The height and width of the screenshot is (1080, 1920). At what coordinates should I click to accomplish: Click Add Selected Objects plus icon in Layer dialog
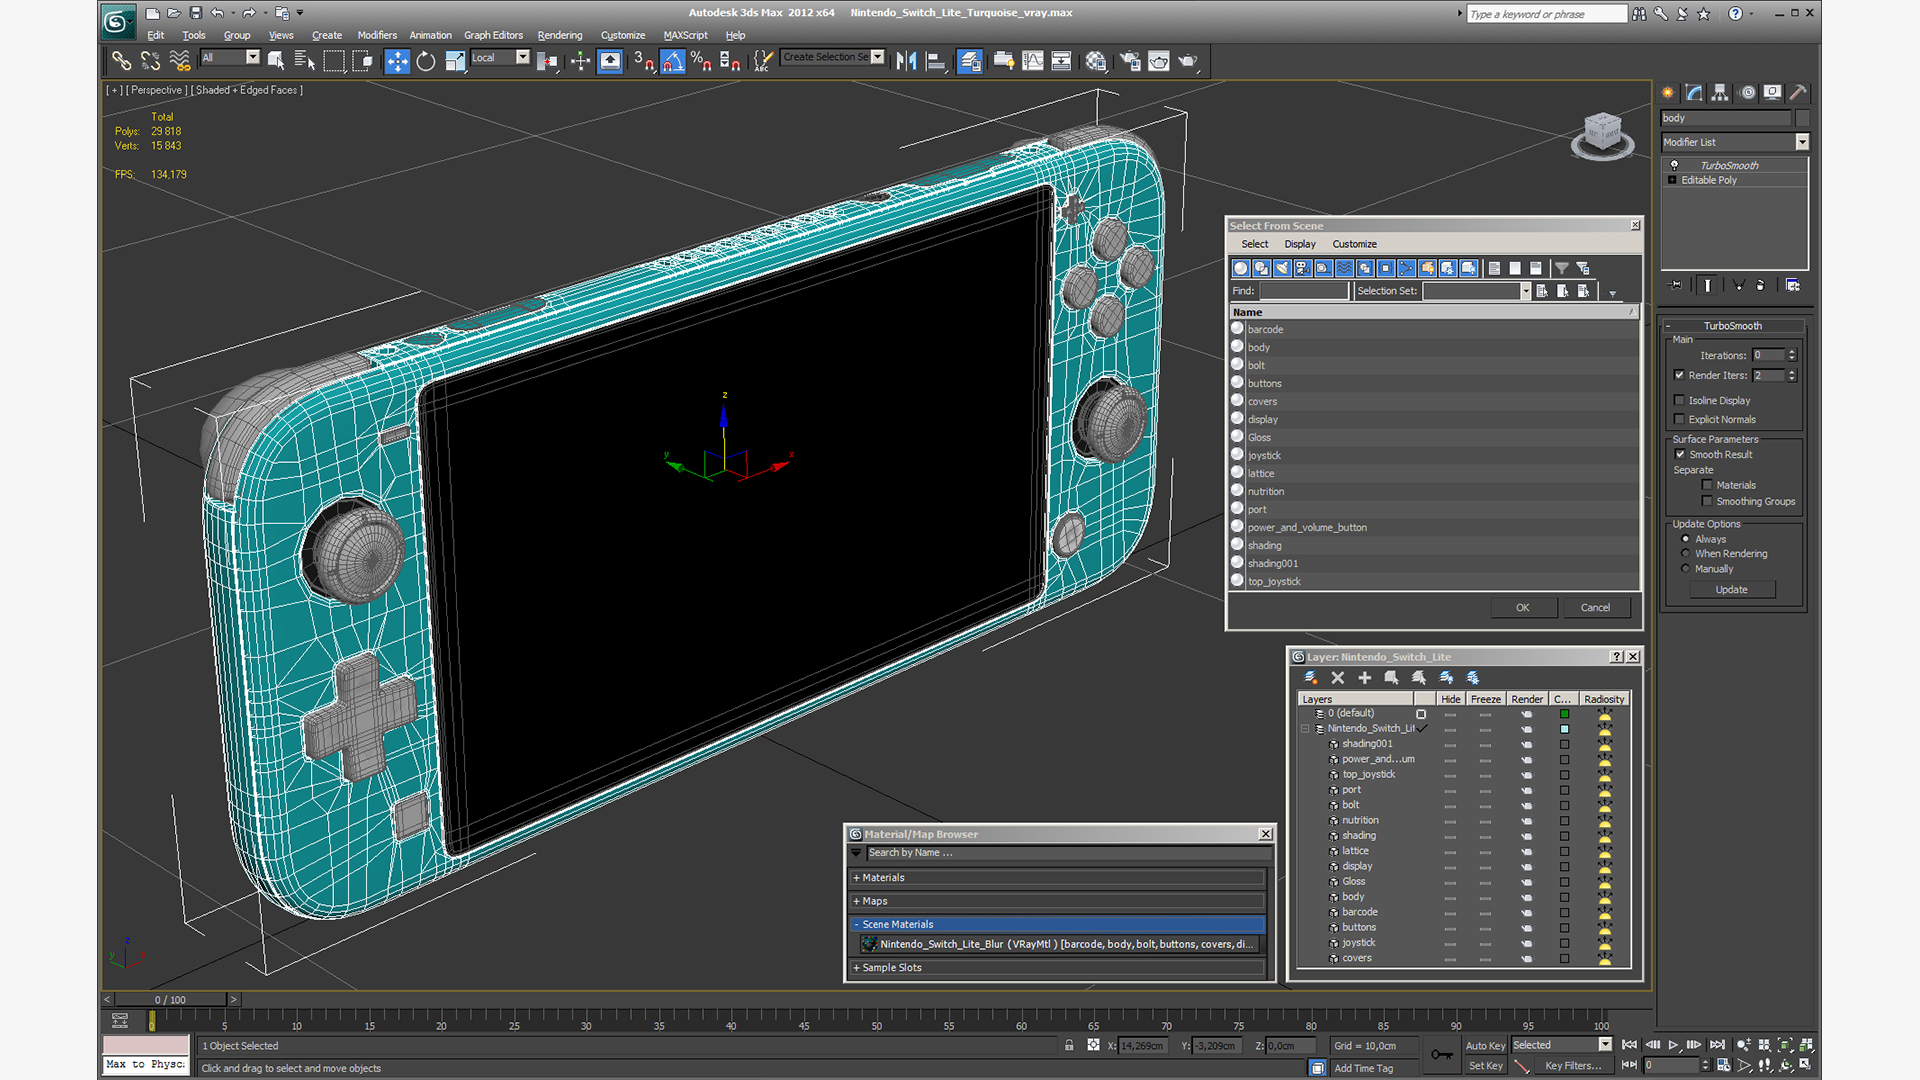coord(1365,678)
